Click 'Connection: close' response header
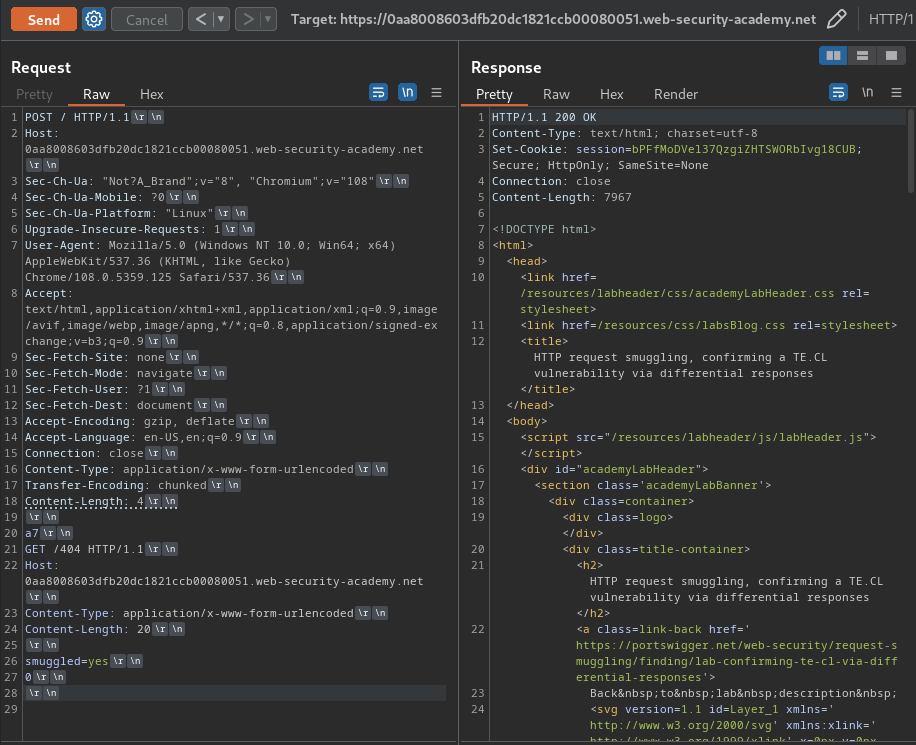Viewport: 916px width, 745px height. pyautogui.click(x=551, y=181)
